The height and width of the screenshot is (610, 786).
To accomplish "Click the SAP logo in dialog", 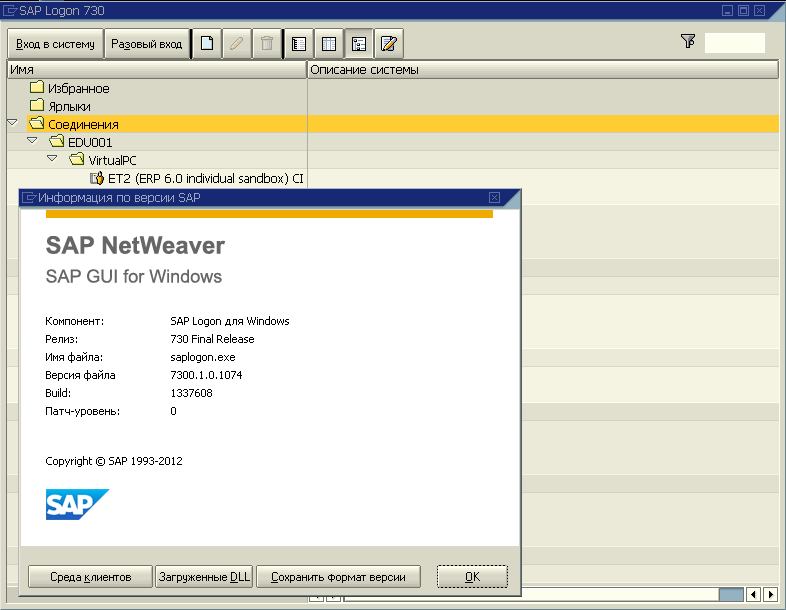I will pos(77,504).
